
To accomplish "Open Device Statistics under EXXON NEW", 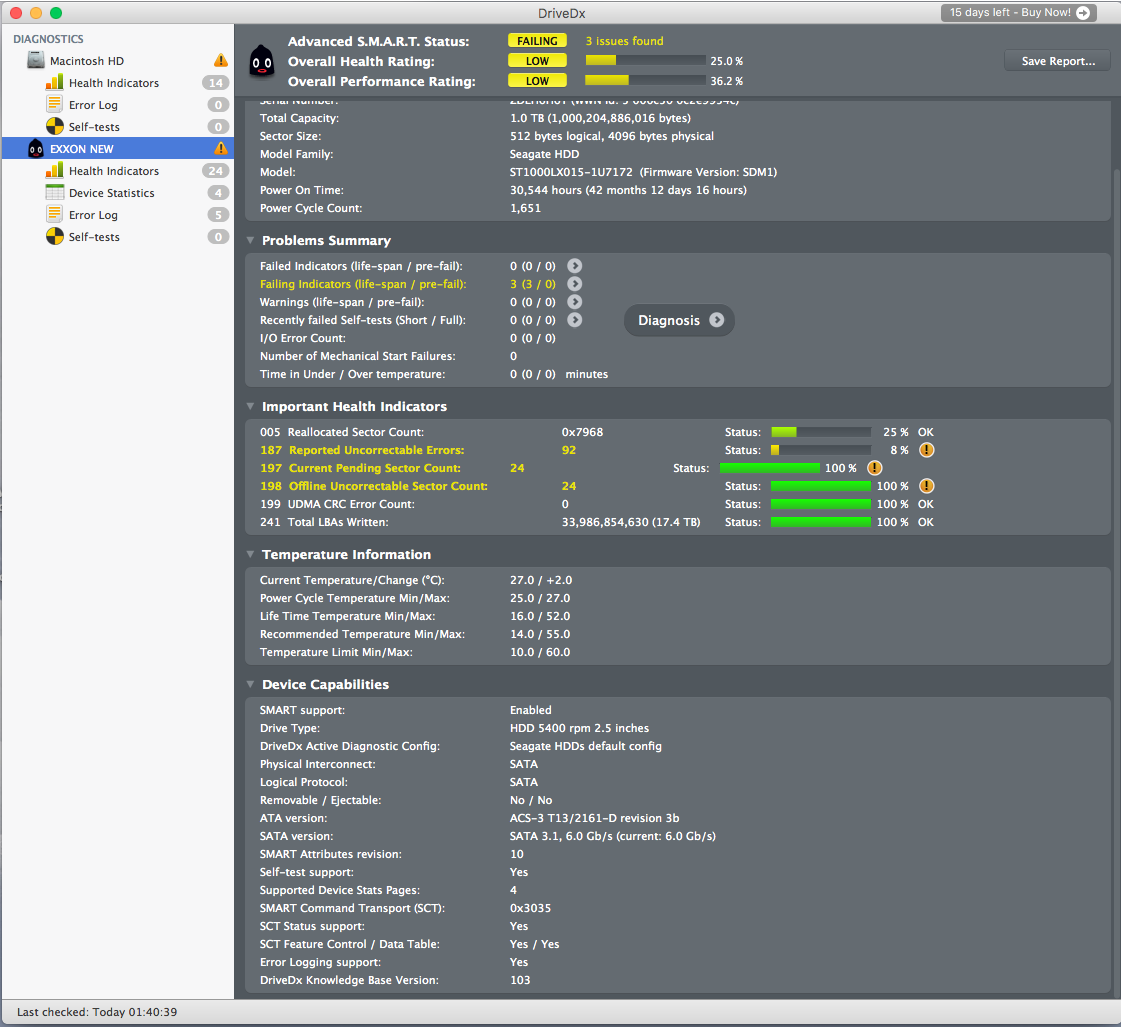I will [x=112, y=193].
